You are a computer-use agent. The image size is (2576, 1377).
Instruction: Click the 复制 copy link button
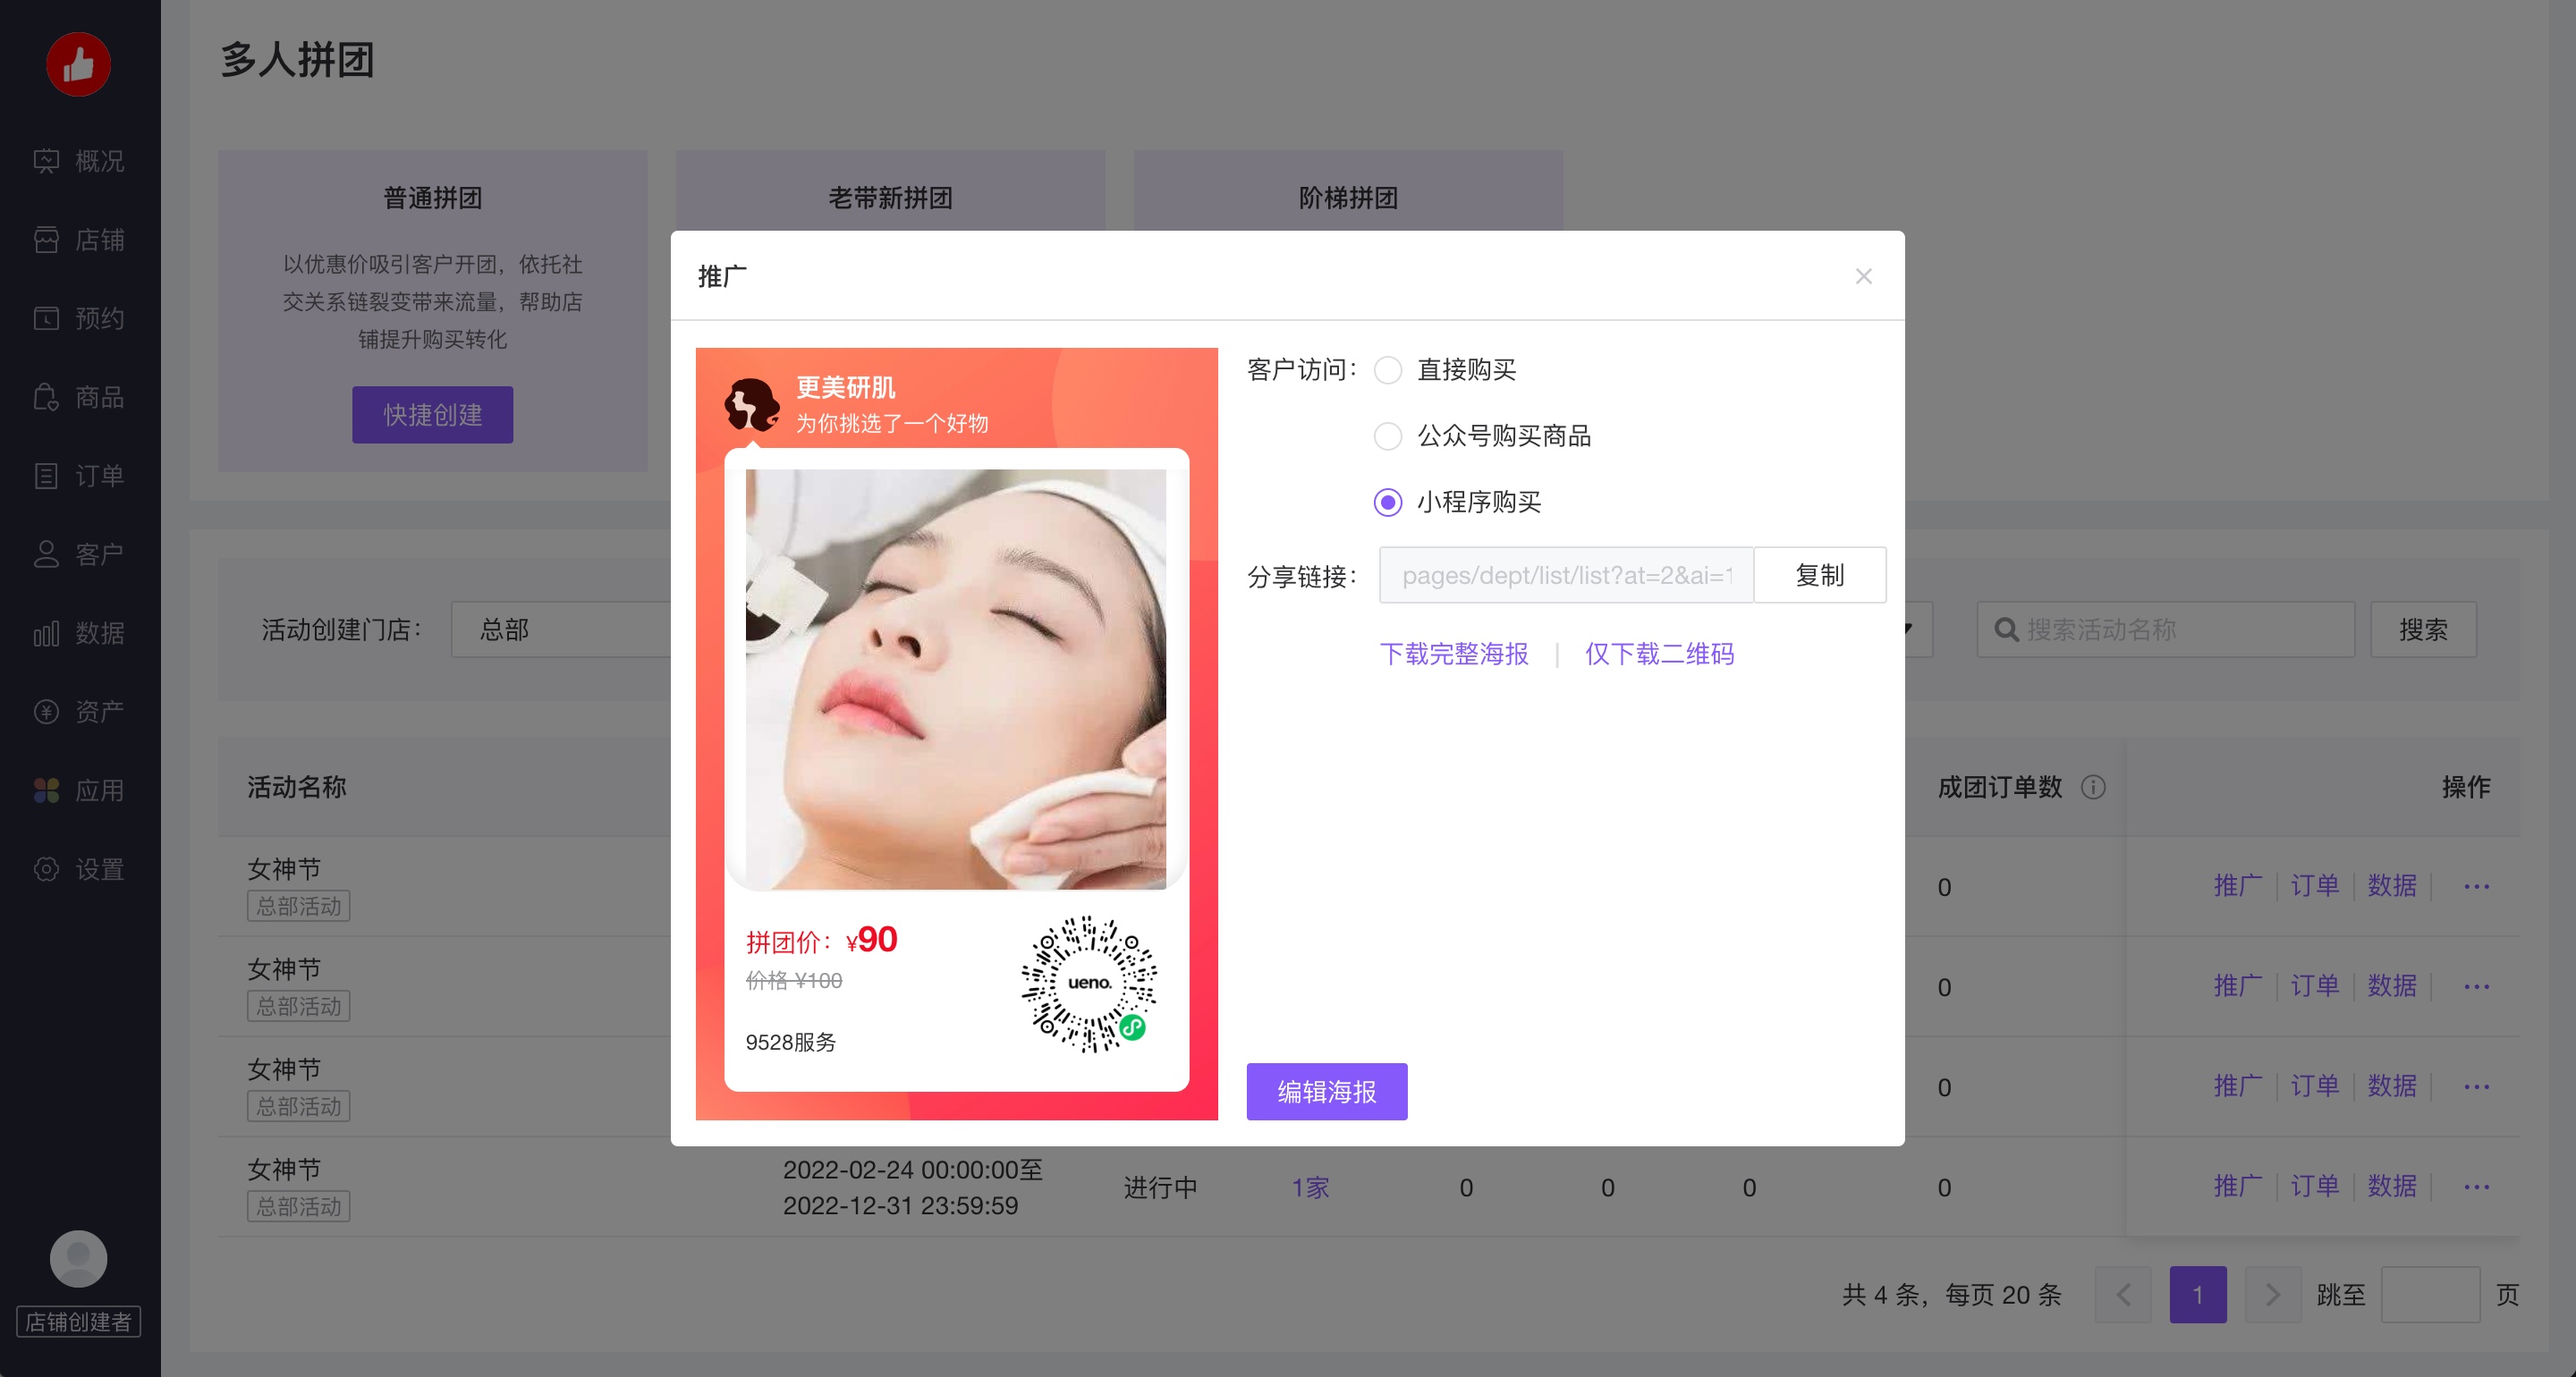1819,575
